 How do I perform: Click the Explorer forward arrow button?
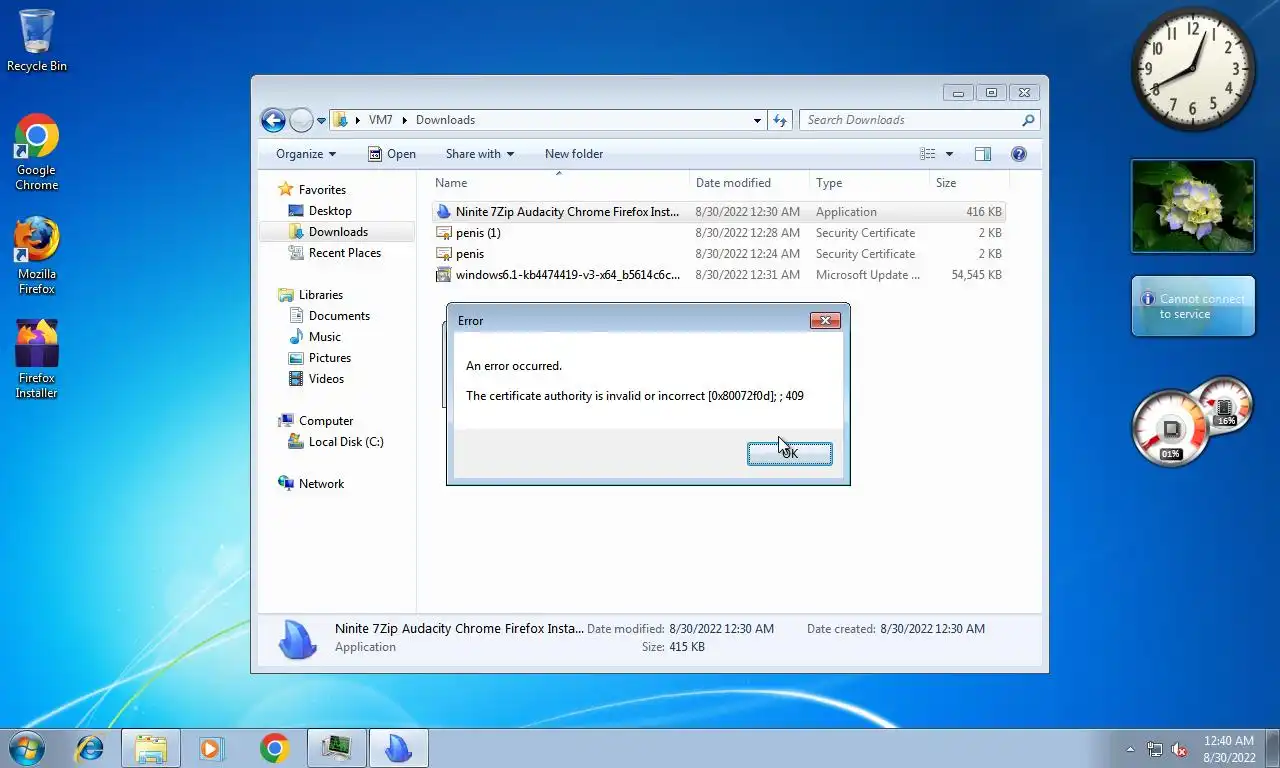(x=301, y=120)
